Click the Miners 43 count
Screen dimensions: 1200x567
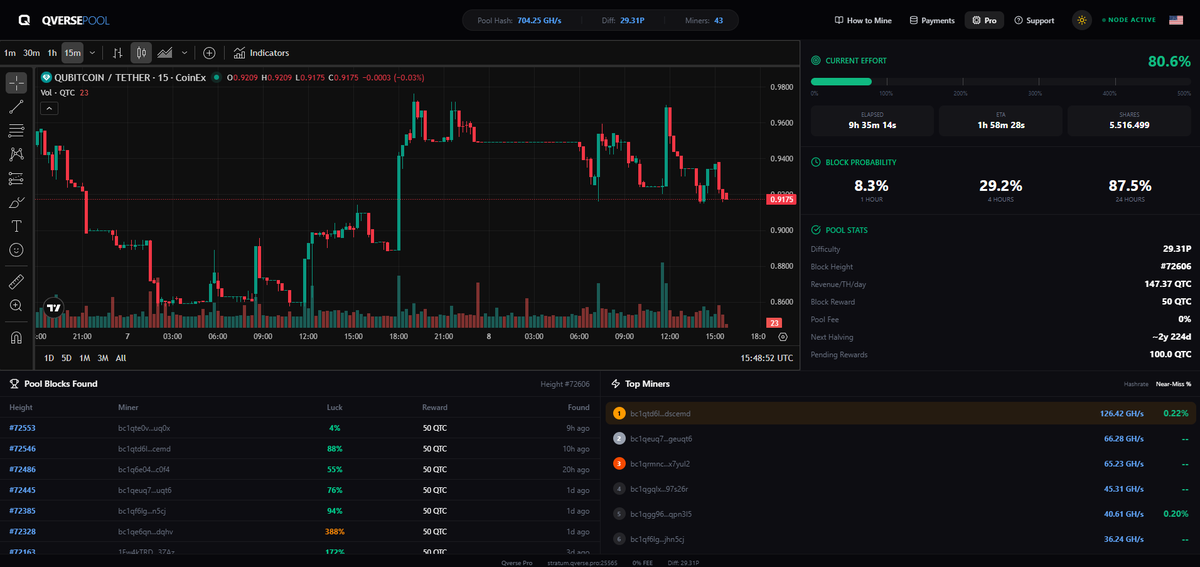[x=718, y=20]
